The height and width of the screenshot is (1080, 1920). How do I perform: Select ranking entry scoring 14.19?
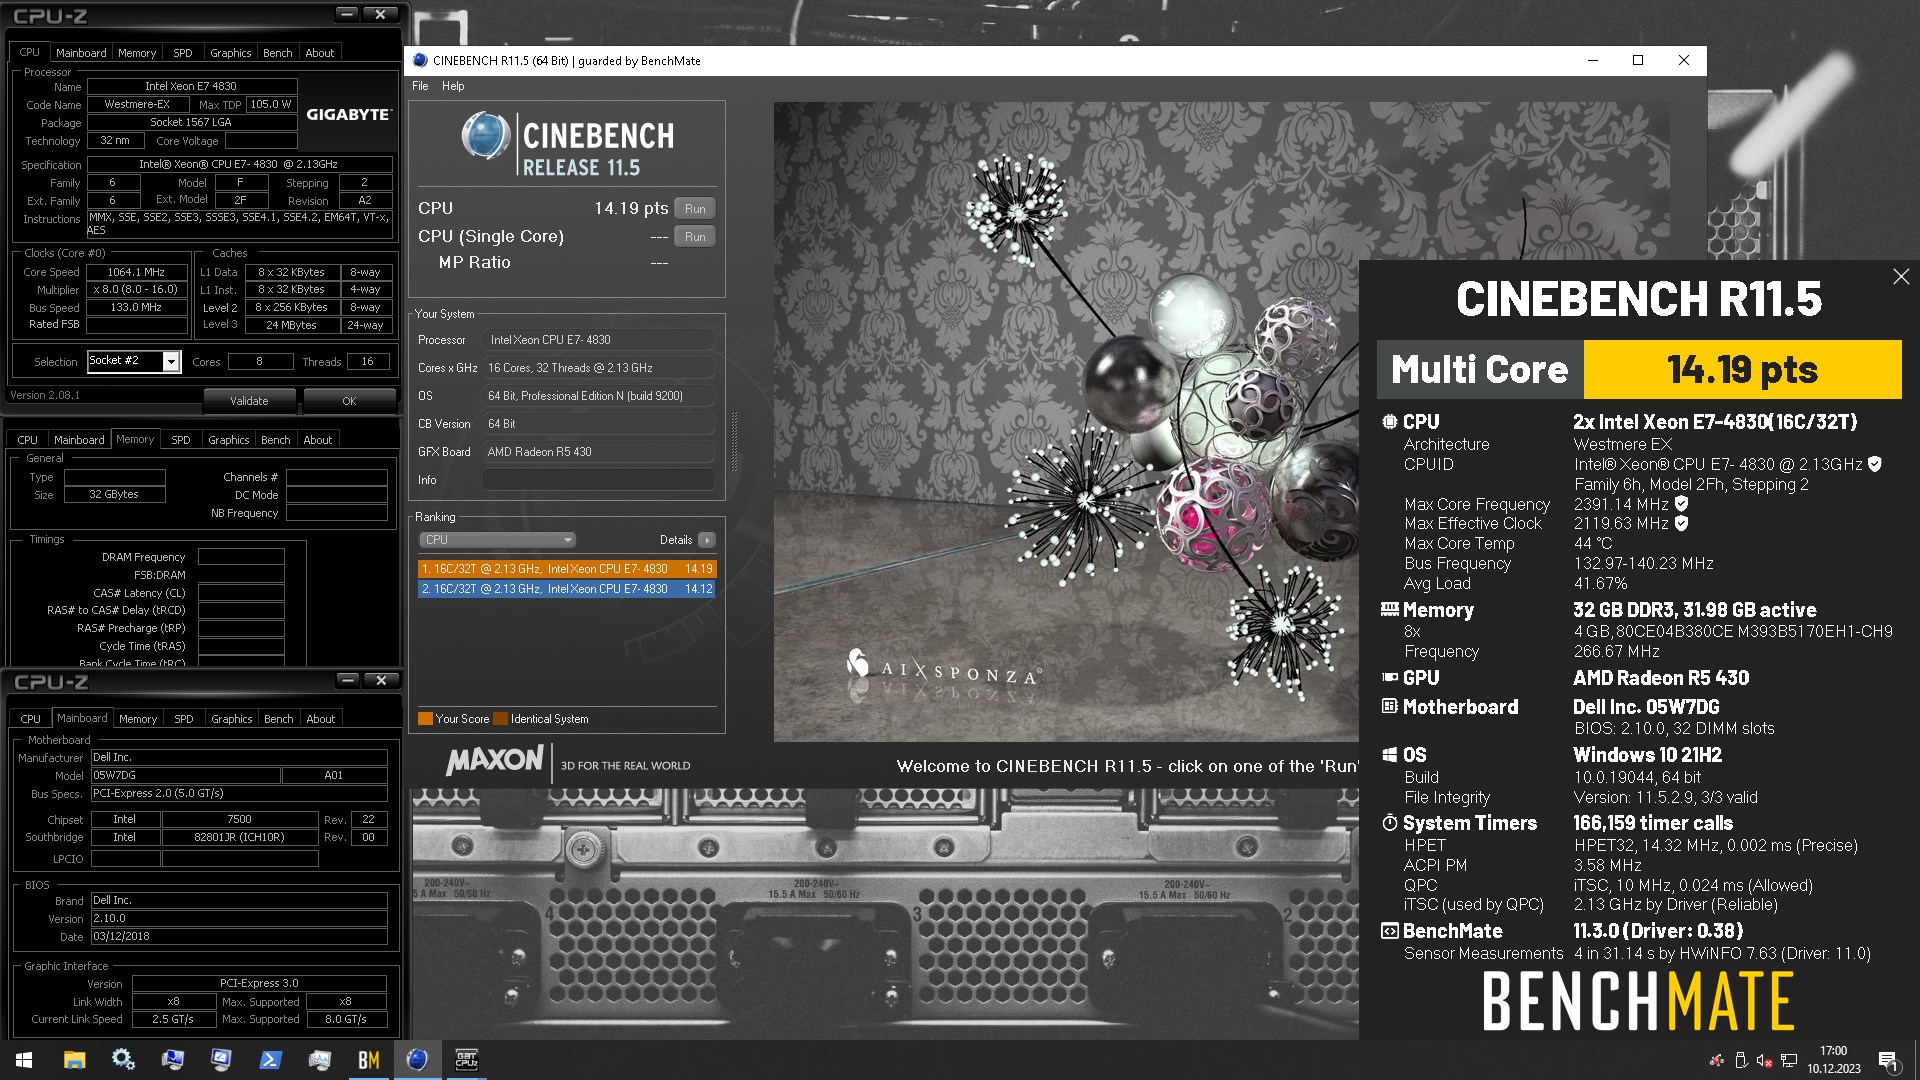pyautogui.click(x=567, y=569)
